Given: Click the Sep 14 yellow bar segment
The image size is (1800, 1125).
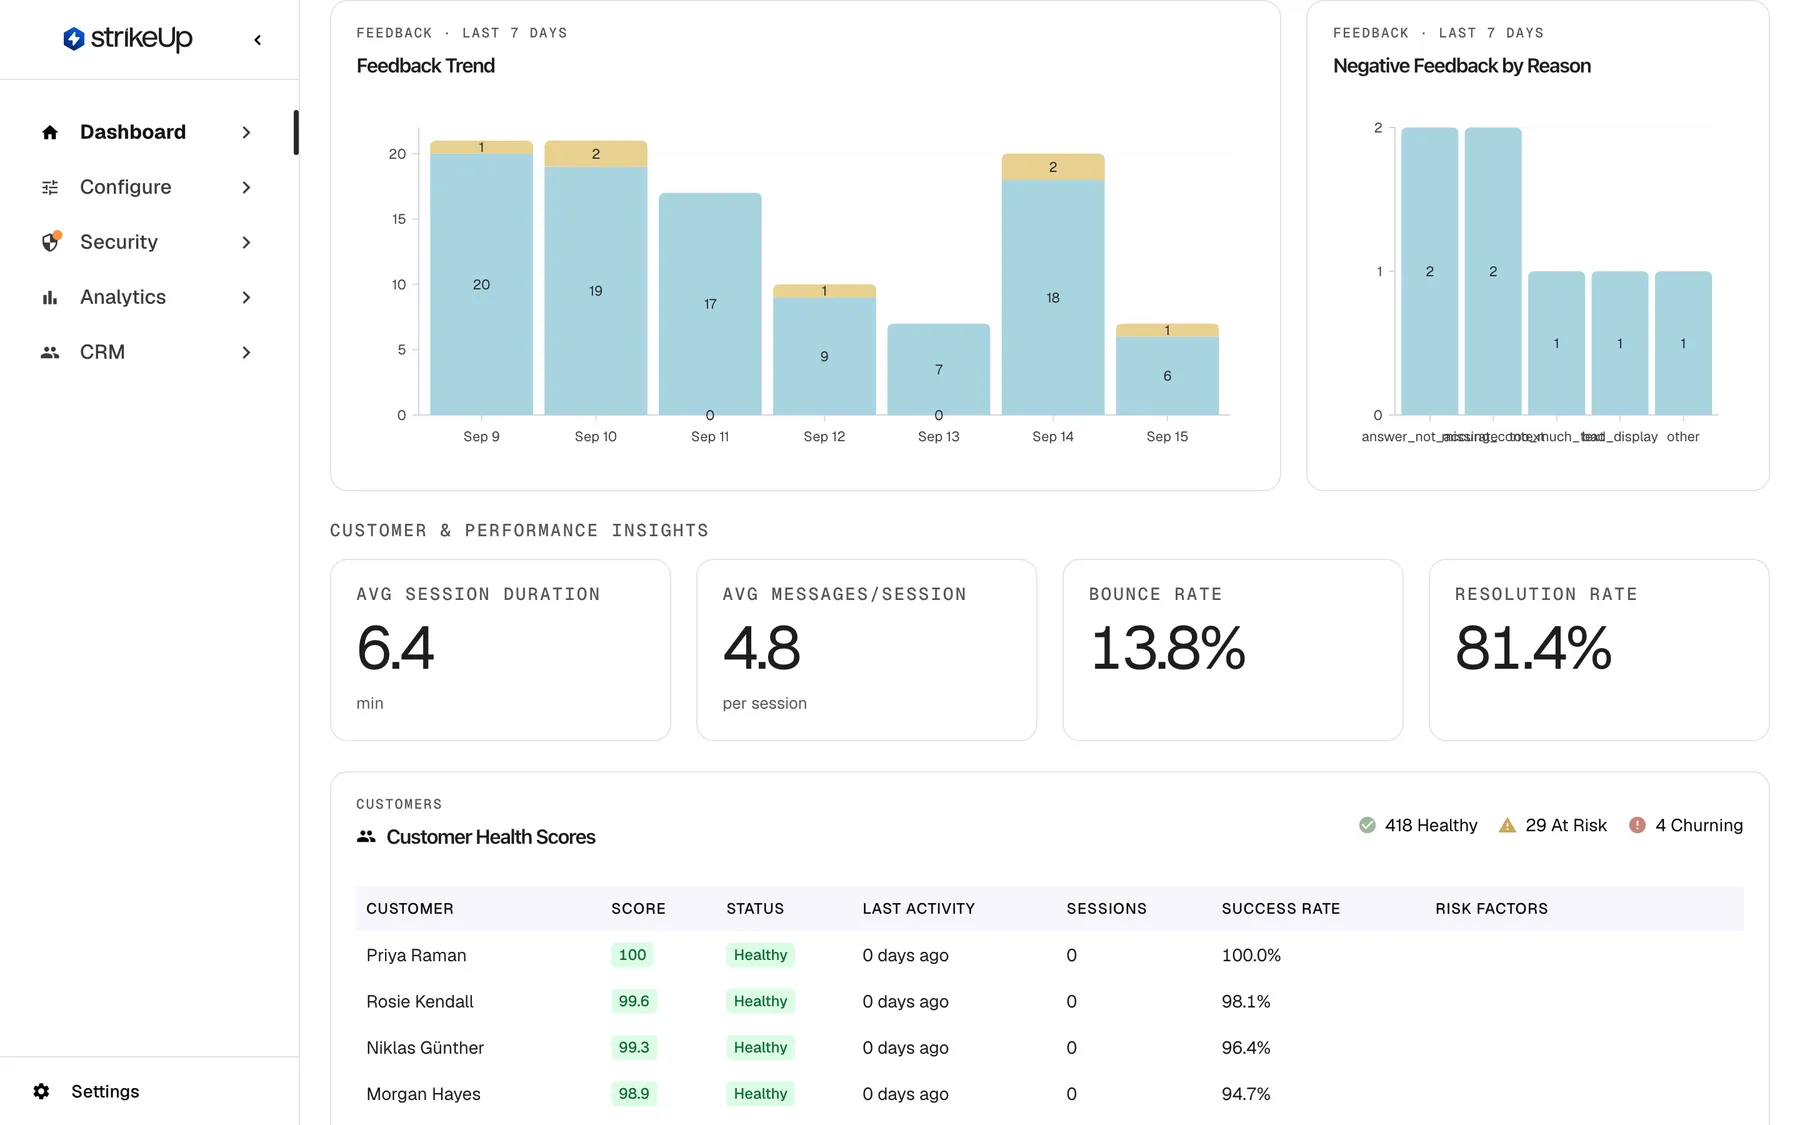Looking at the screenshot, I should (1053, 167).
